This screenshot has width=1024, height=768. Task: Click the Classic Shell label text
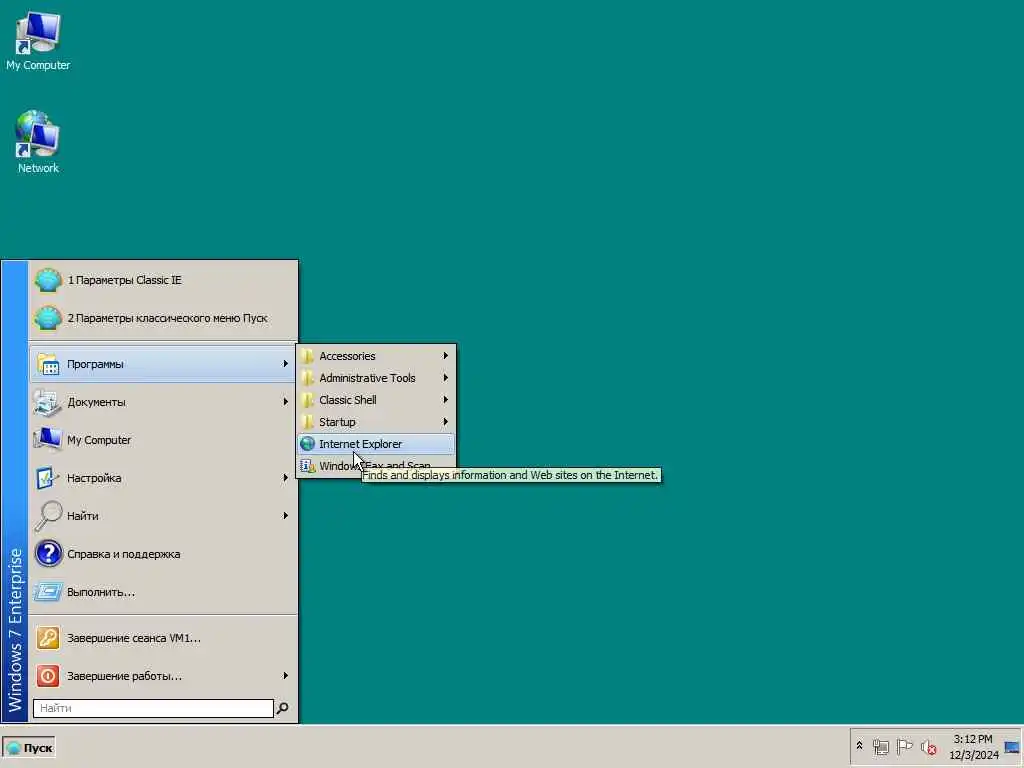[347, 400]
